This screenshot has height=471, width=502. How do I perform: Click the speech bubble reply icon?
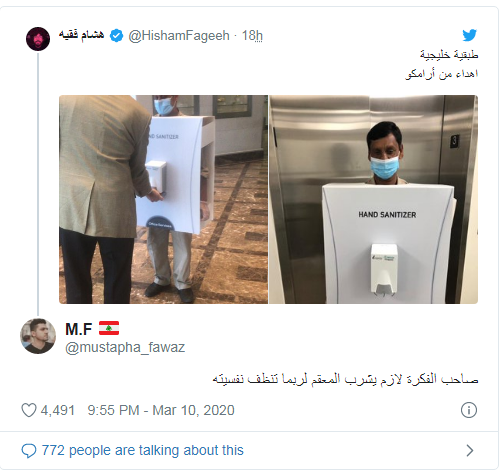pos(29,451)
